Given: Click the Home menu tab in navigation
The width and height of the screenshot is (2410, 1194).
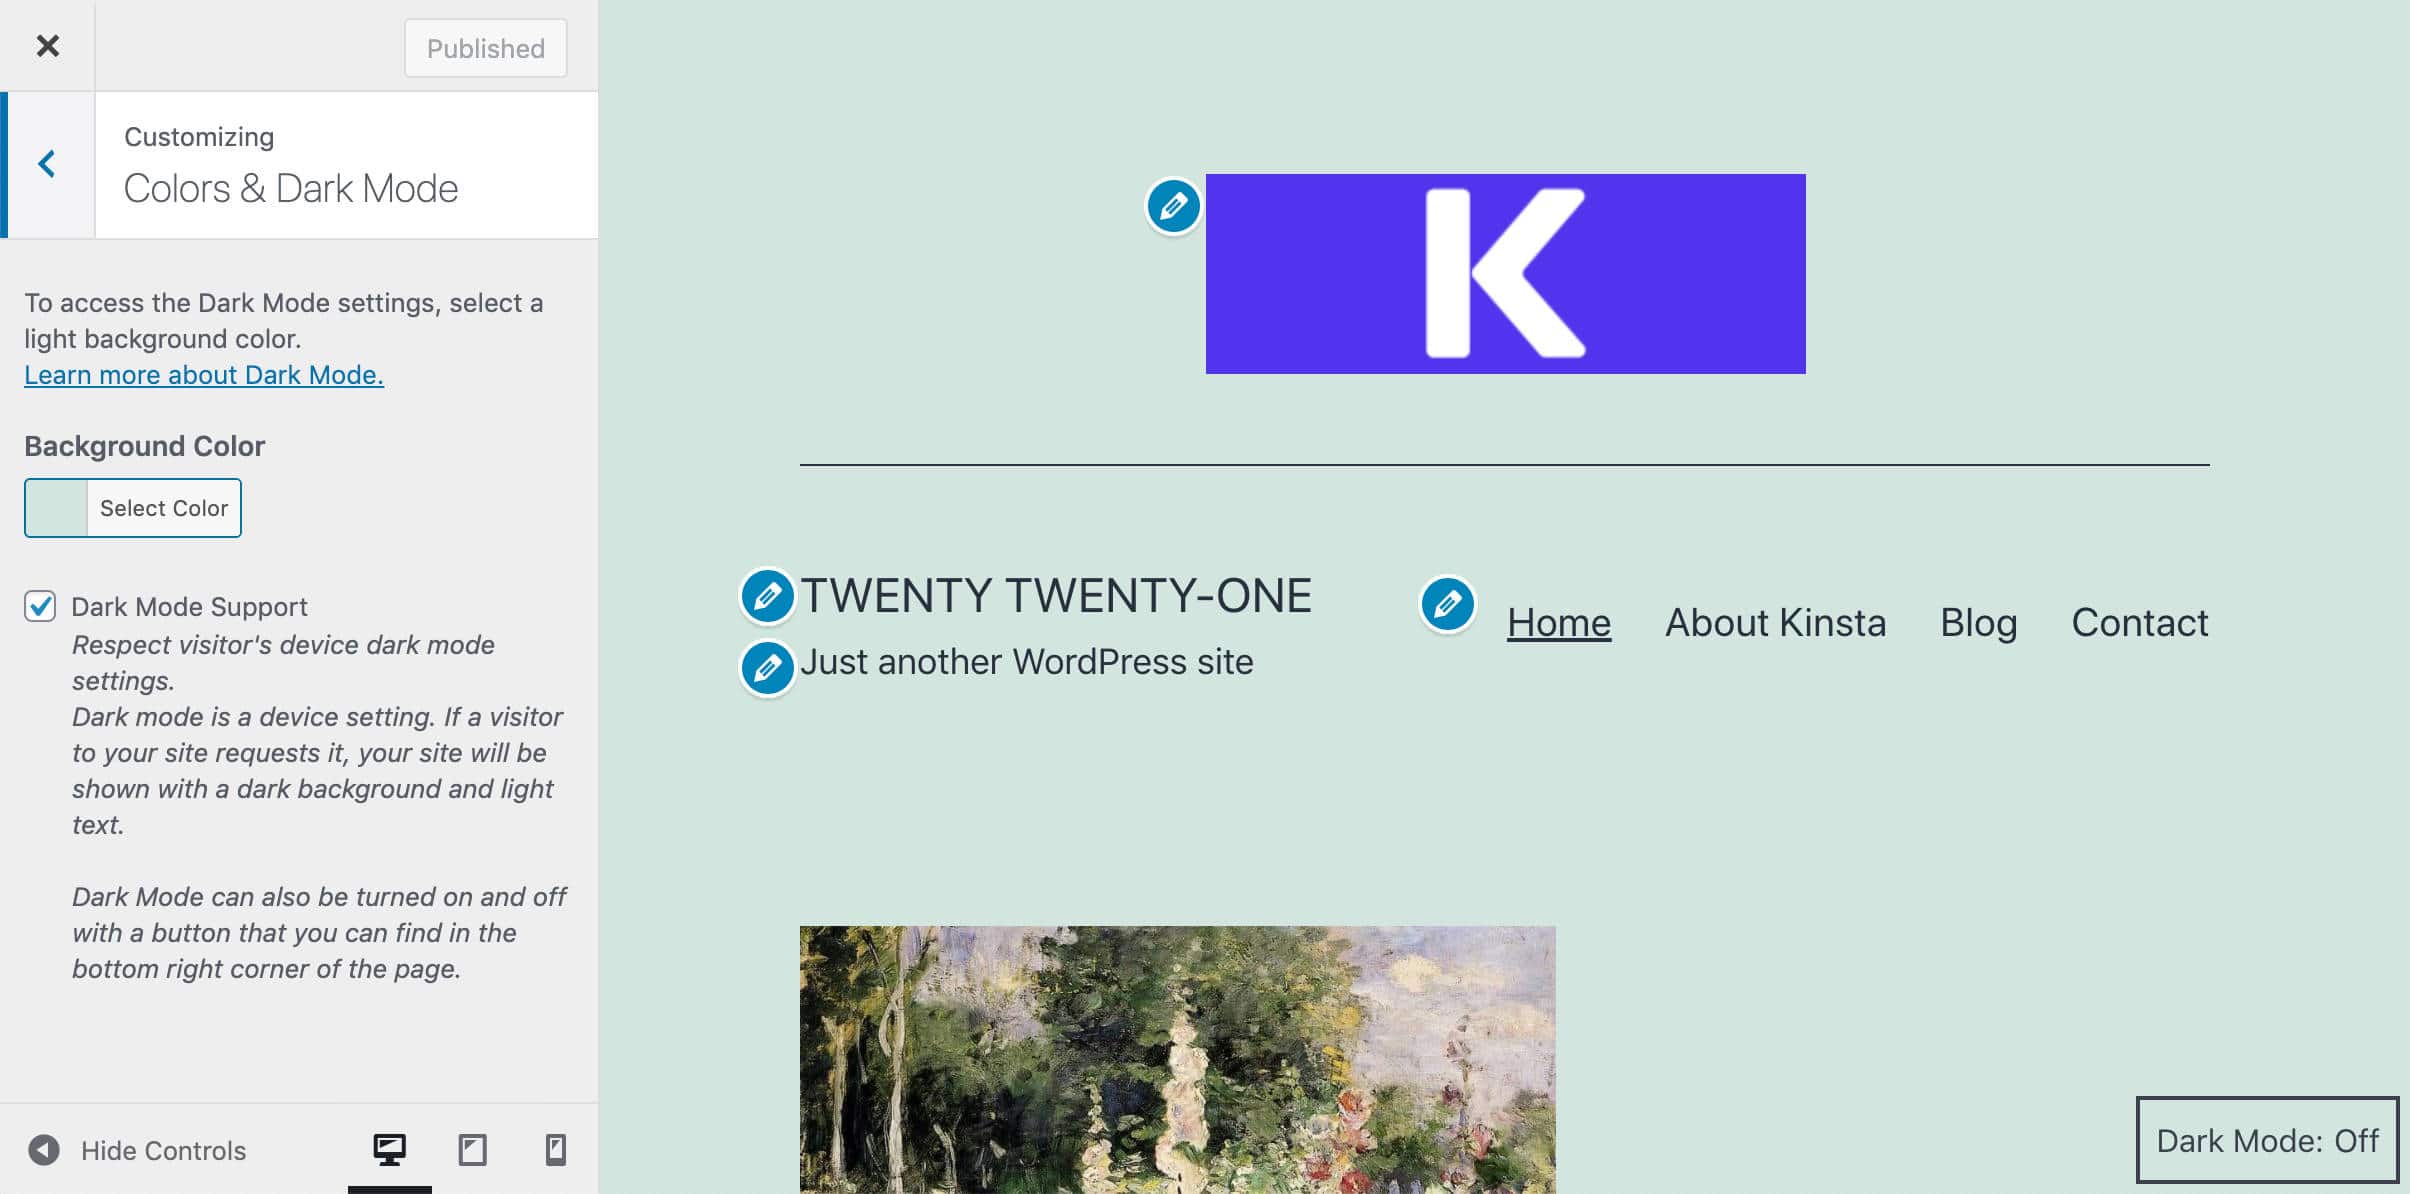Looking at the screenshot, I should (x=1557, y=622).
